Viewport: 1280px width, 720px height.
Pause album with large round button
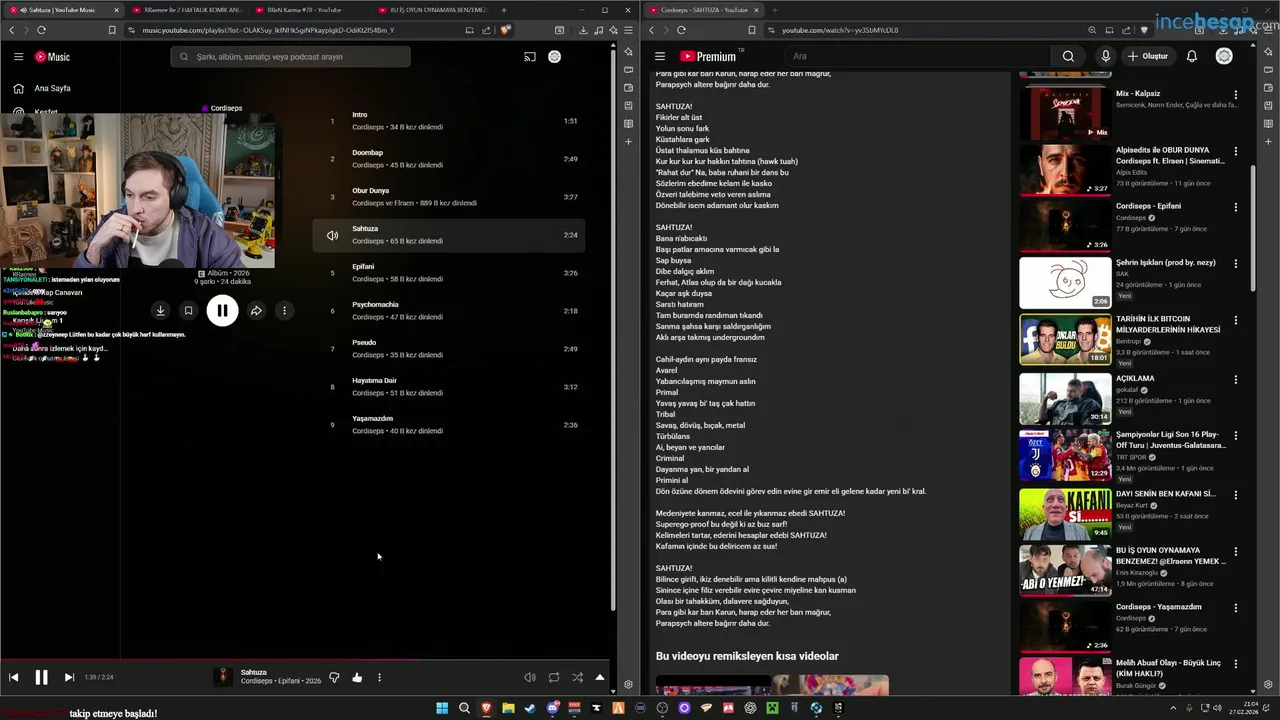[222, 311]
